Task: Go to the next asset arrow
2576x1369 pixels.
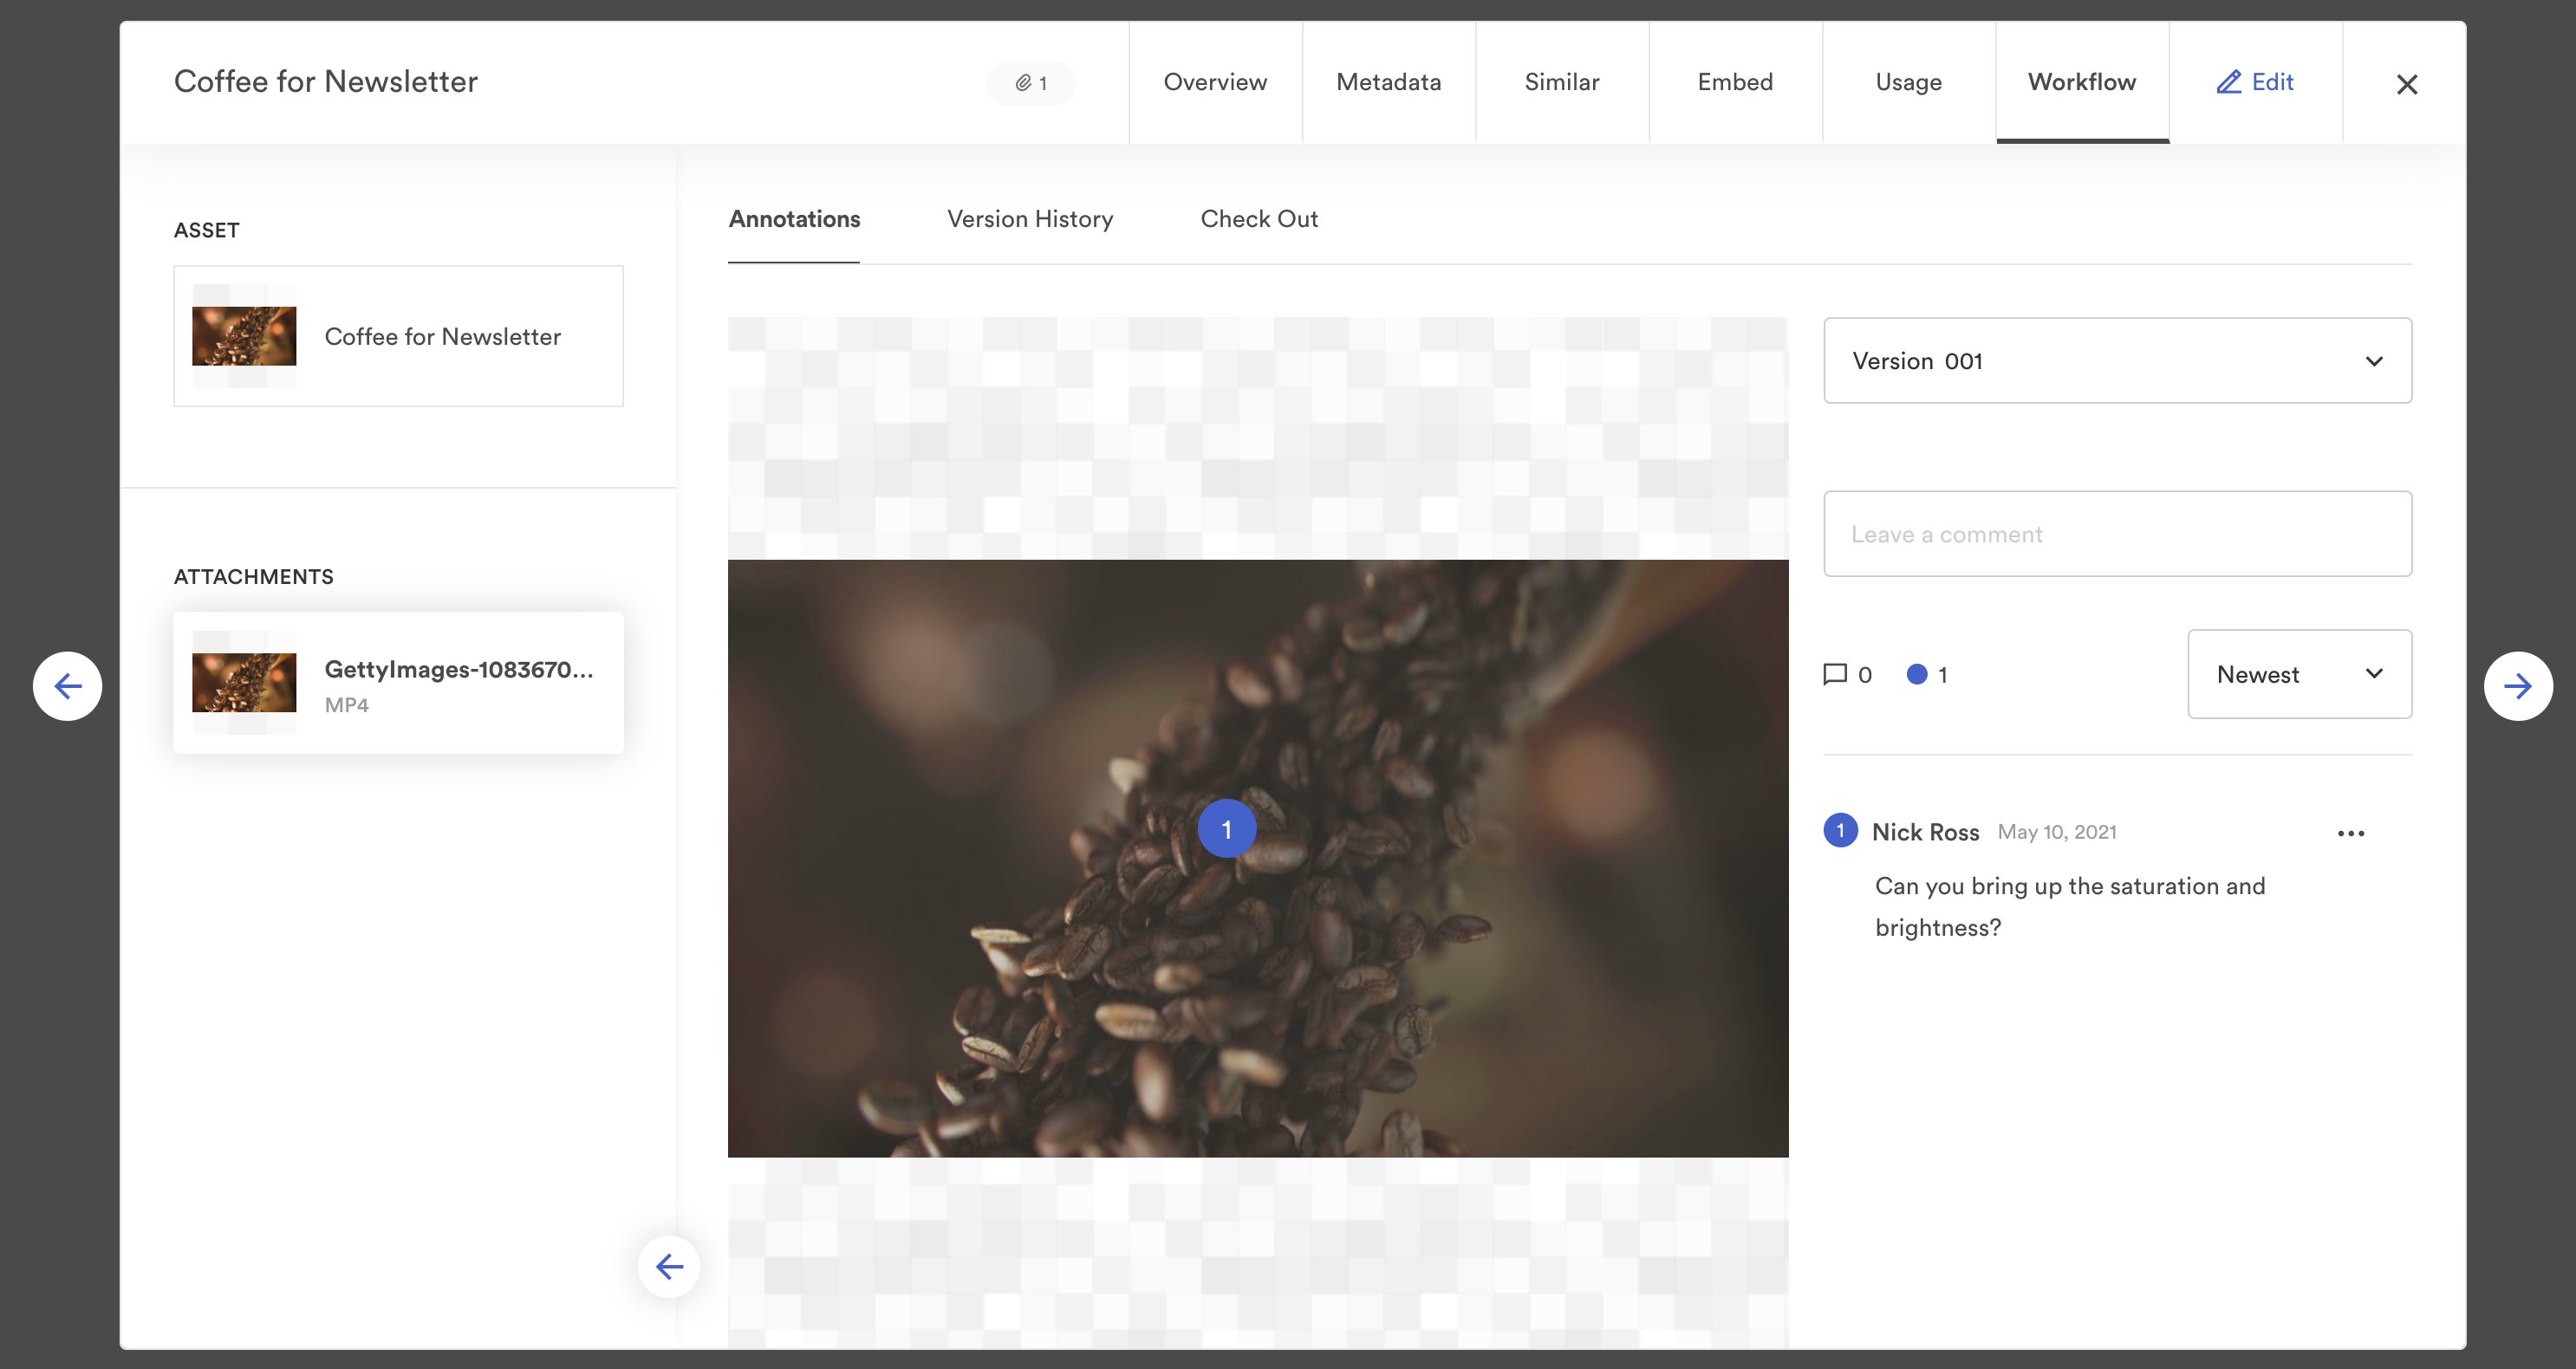Action: coord(2518,686)
